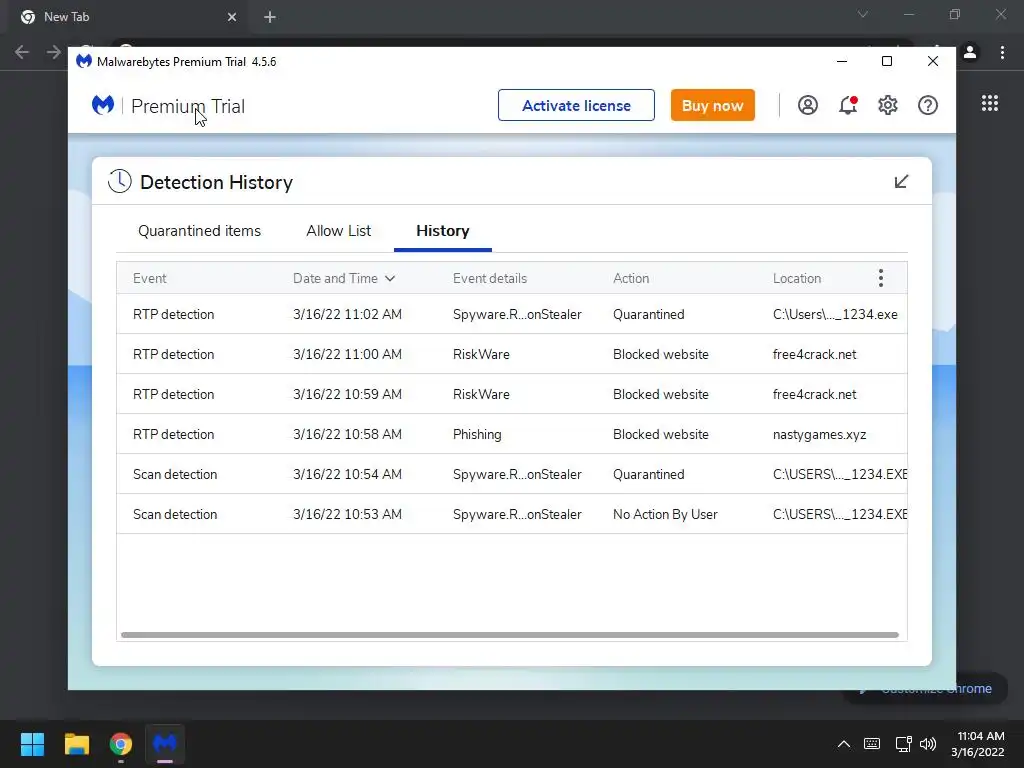This screenshot has height=768, width=1024.
Task: Click the Activate license button
Action: coord(576,105)
